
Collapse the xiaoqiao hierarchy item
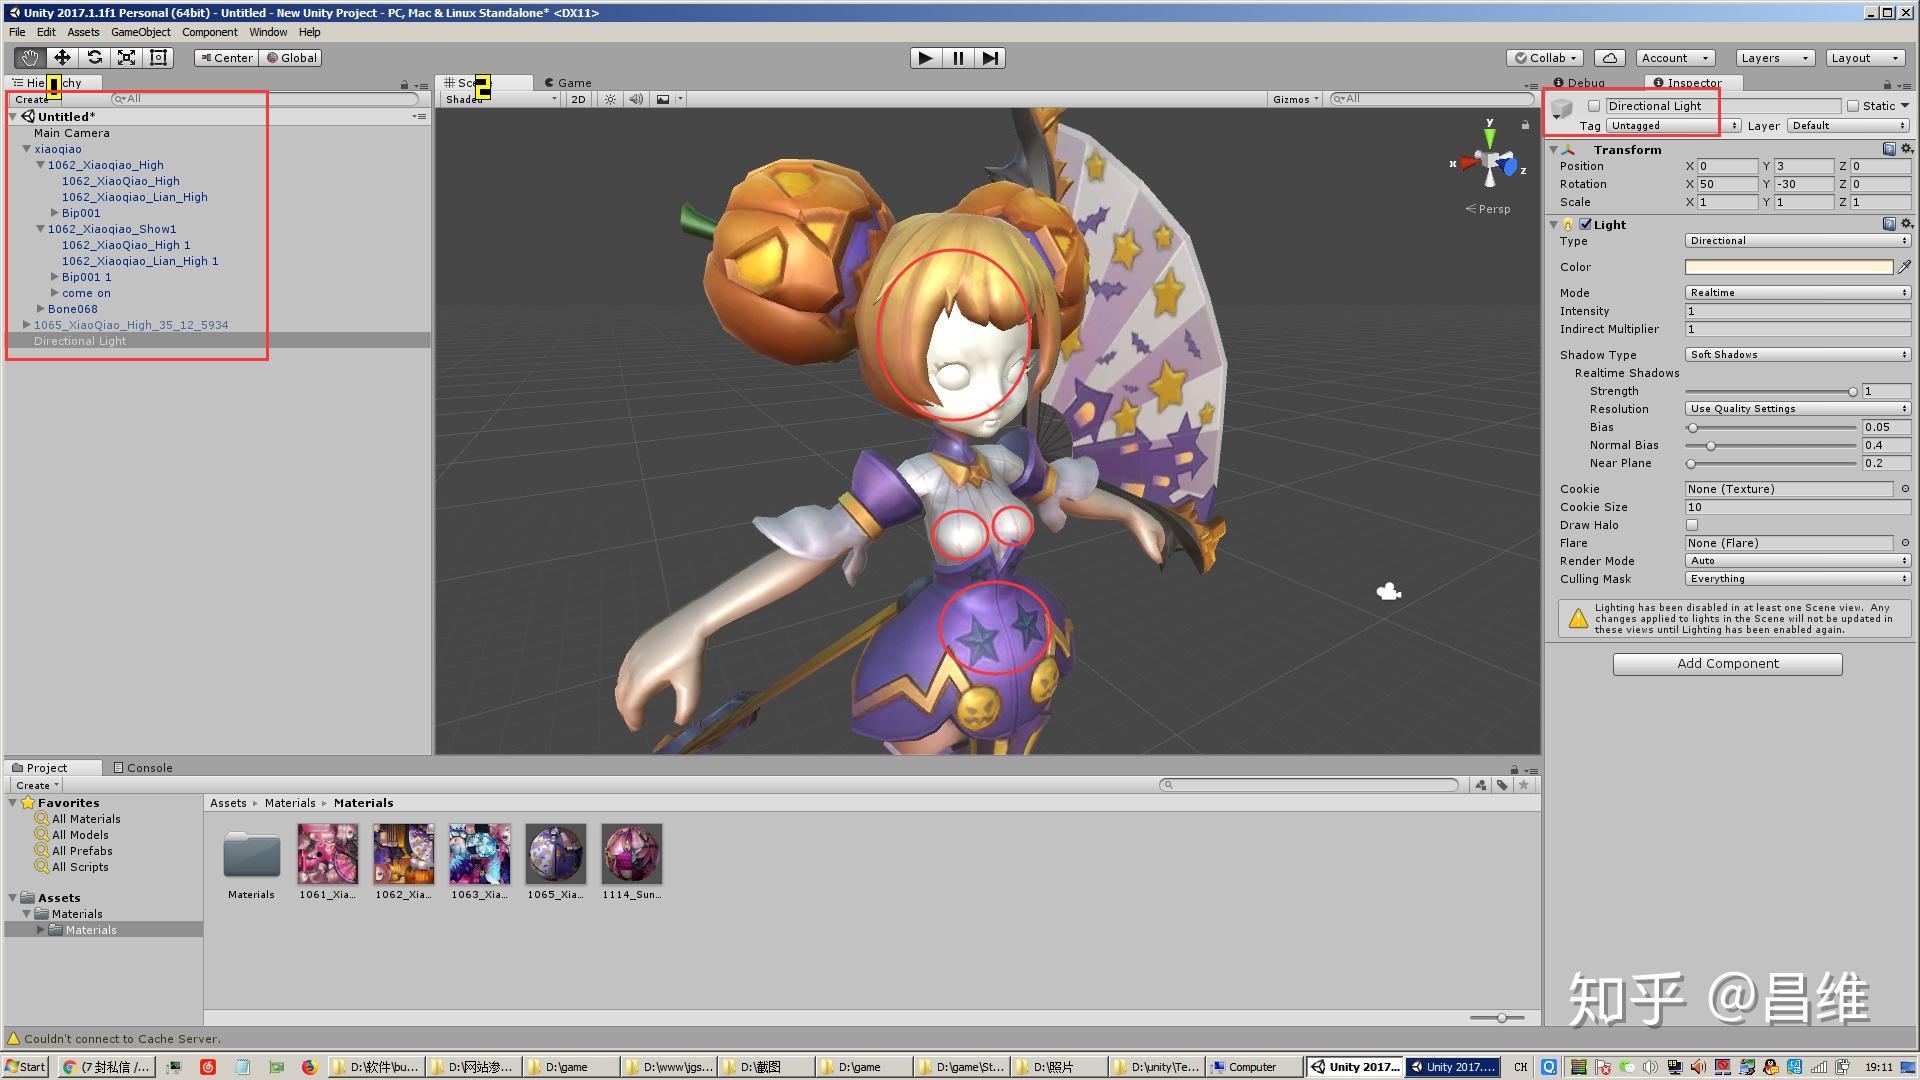coord(27,149)
